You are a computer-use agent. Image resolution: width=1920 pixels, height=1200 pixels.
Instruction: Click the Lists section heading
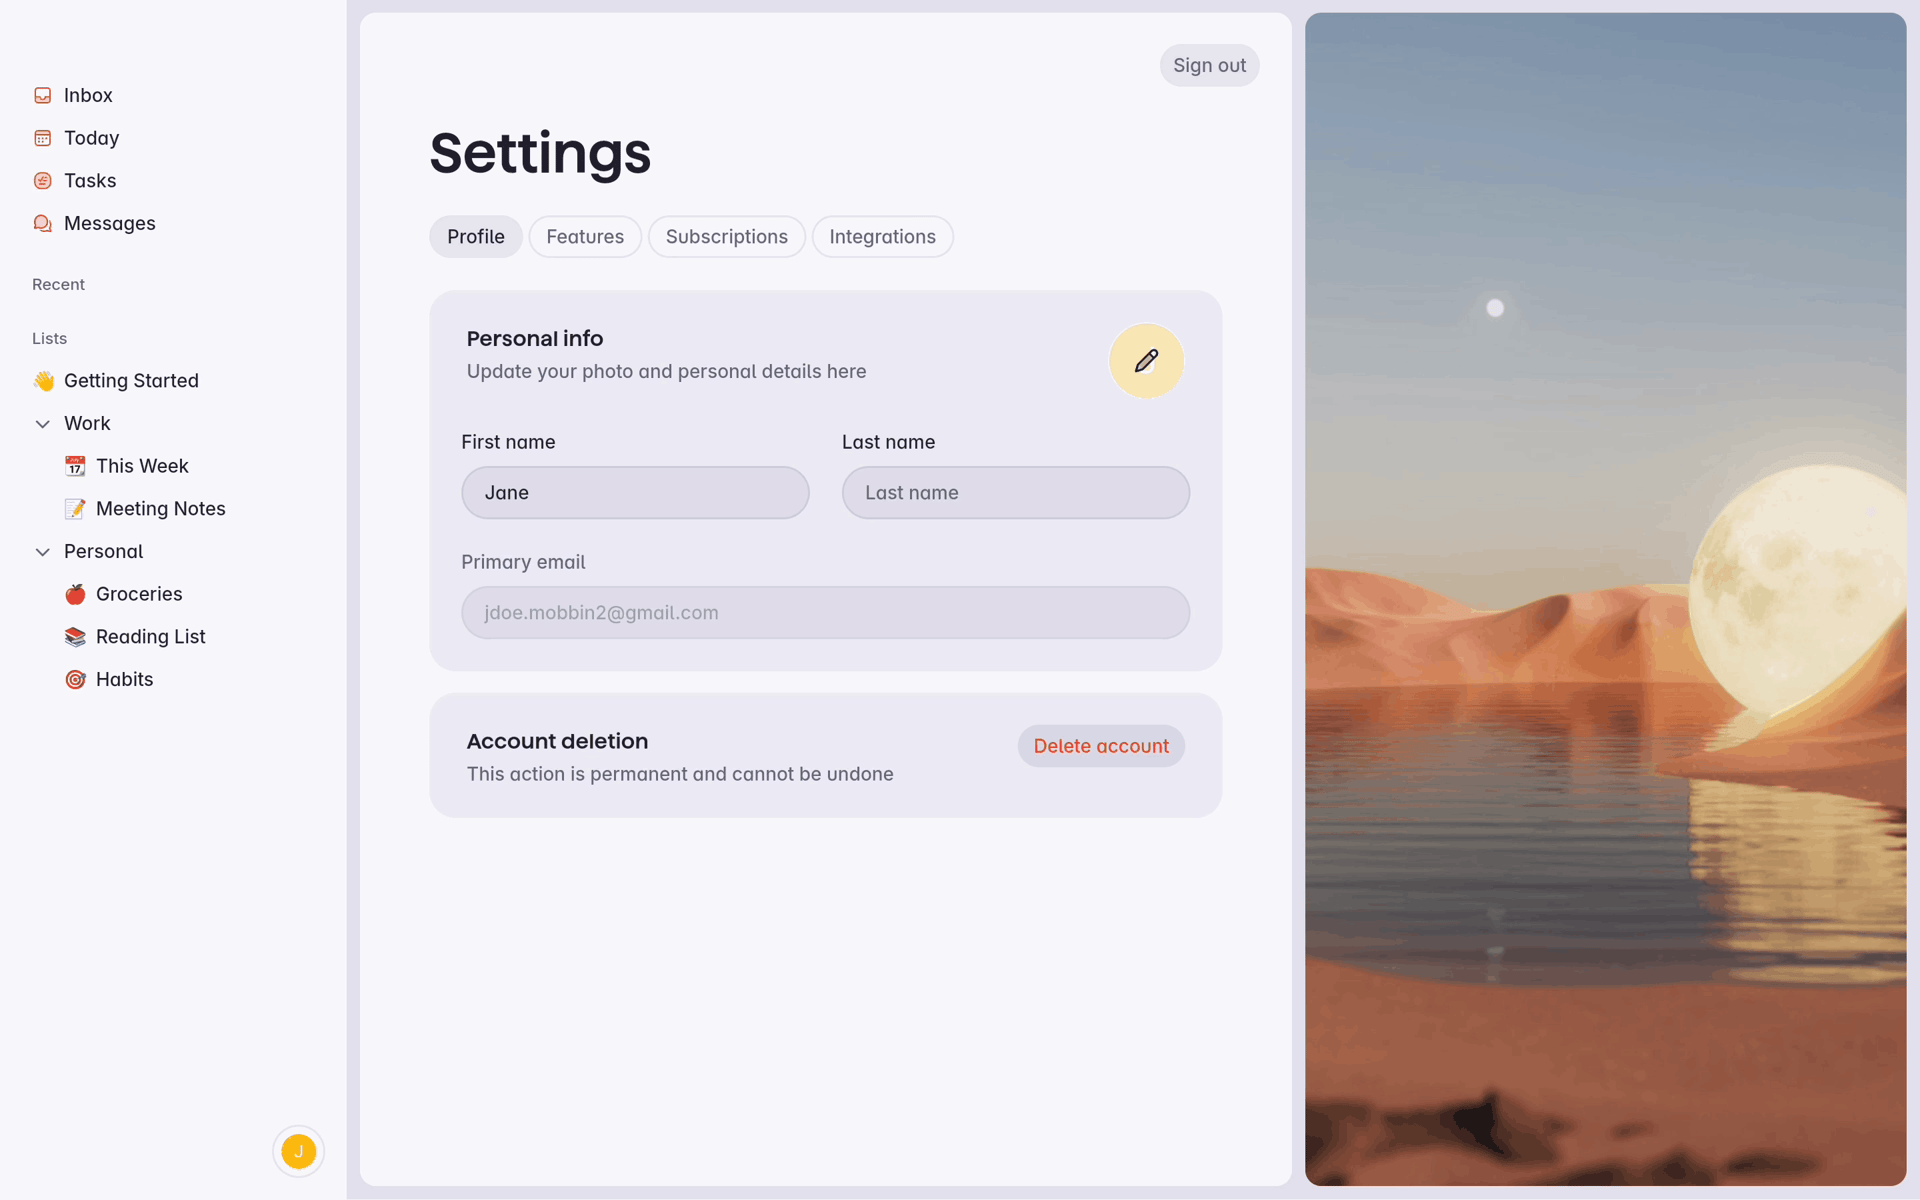click(49, 339)
